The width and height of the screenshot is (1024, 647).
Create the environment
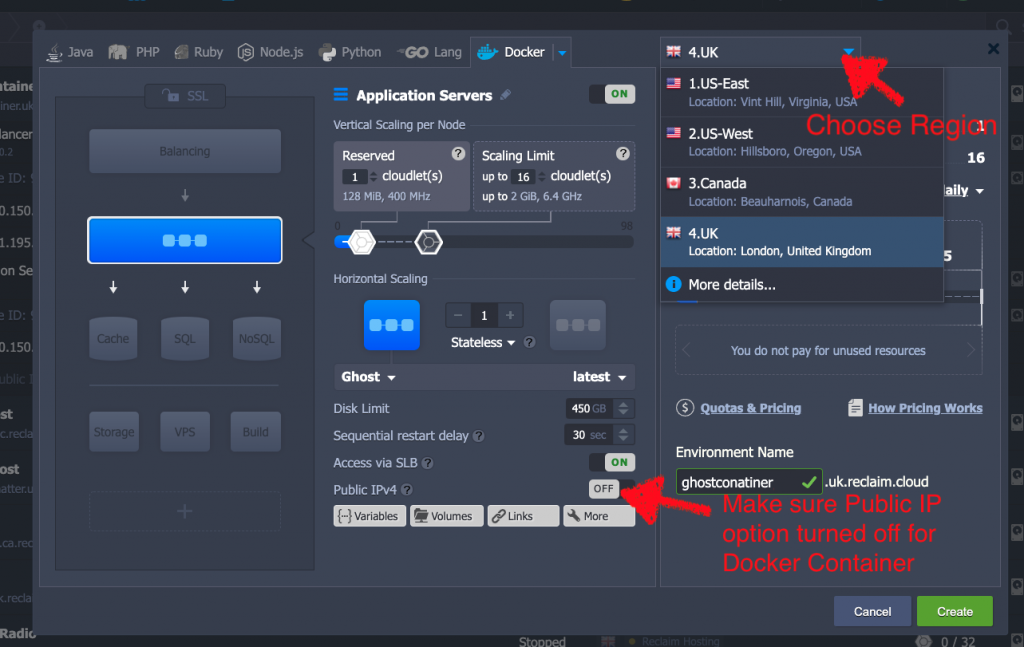pyautogui.click(x=955, y=611)
